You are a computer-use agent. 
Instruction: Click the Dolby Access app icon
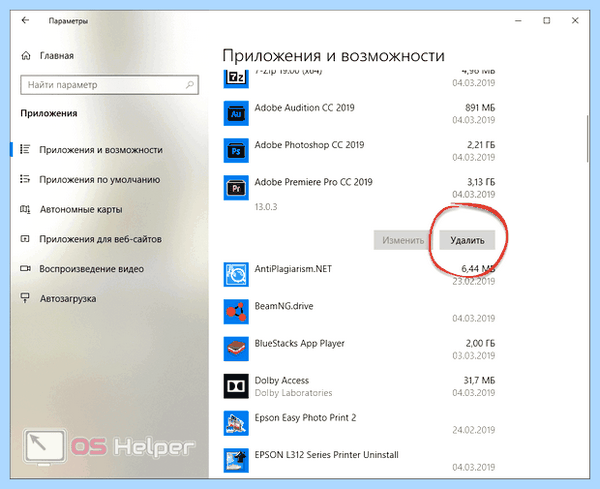pos(236,386)
